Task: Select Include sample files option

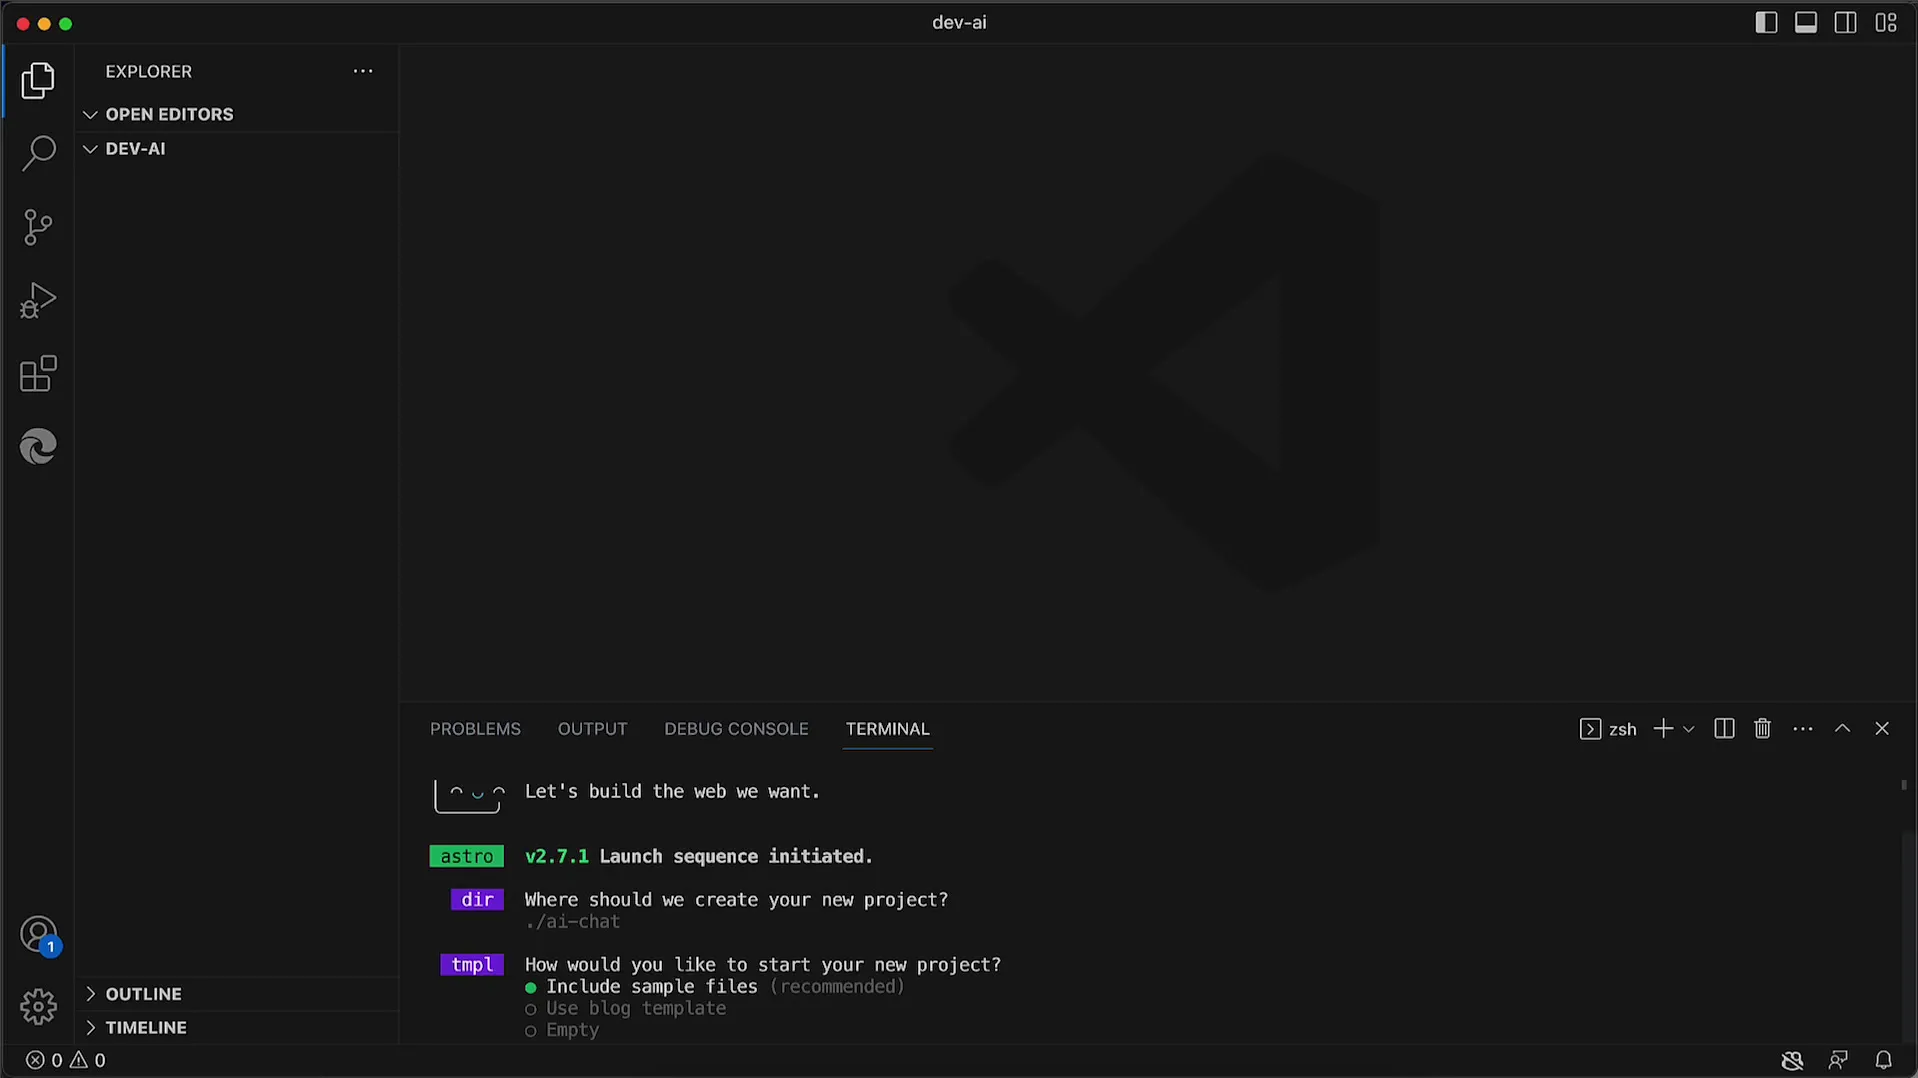Action: 714,987
